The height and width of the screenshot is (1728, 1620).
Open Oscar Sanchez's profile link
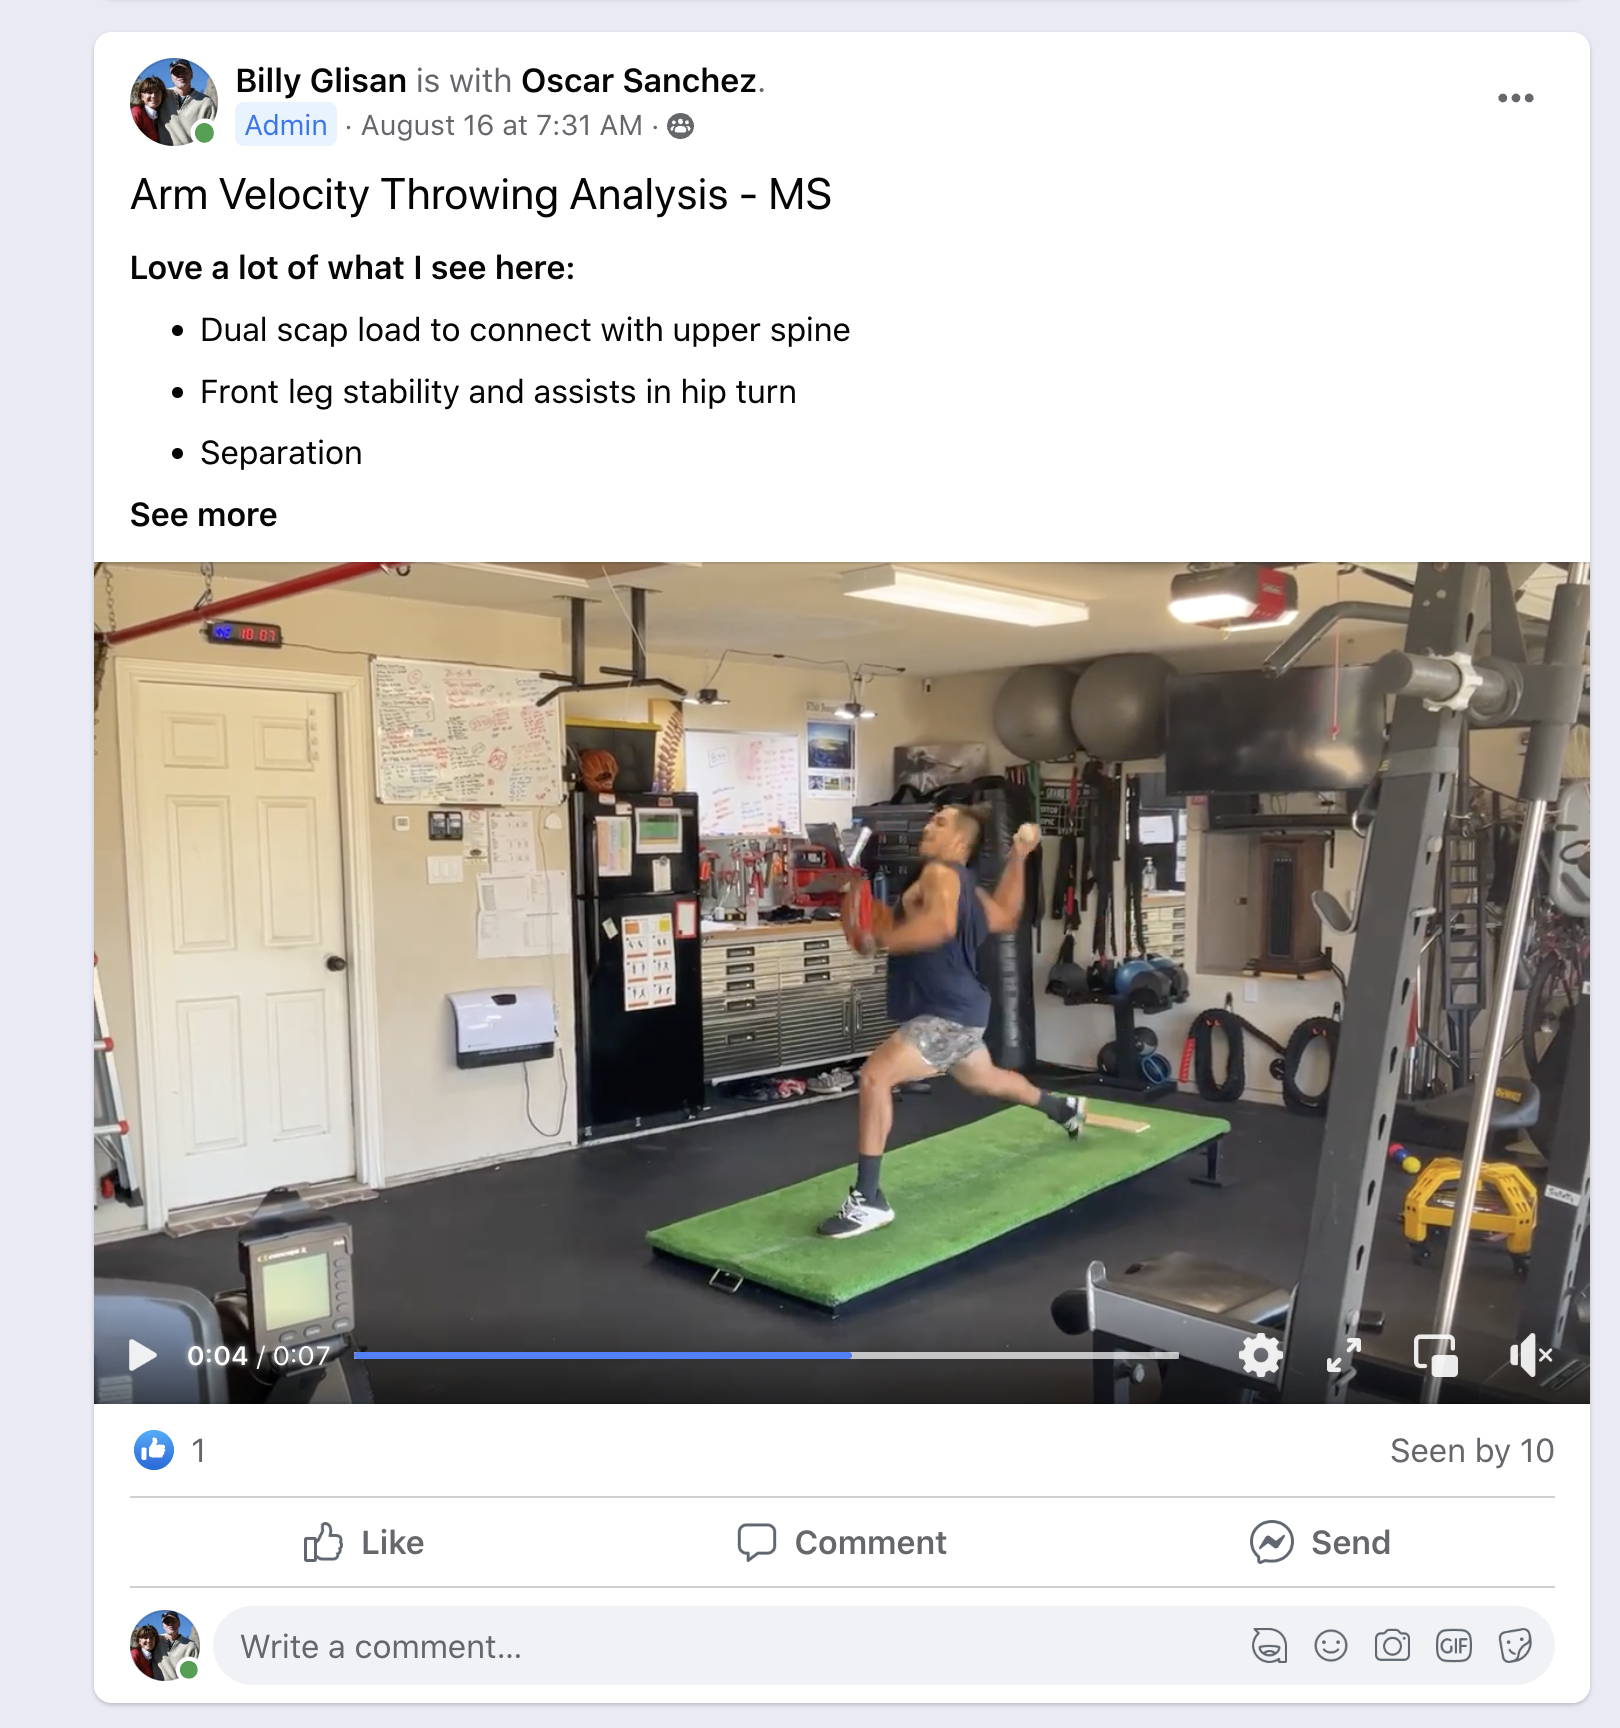click(639, 80)
